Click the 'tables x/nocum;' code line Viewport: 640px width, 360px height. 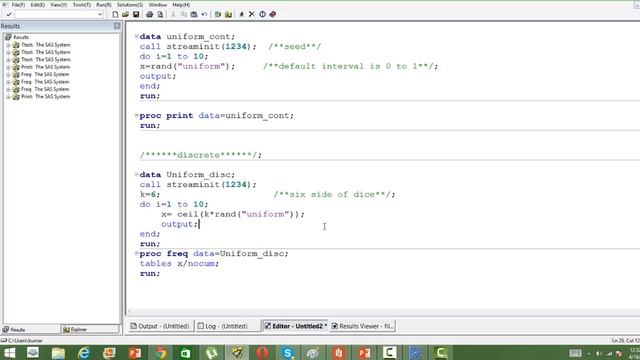pos(179,264)
